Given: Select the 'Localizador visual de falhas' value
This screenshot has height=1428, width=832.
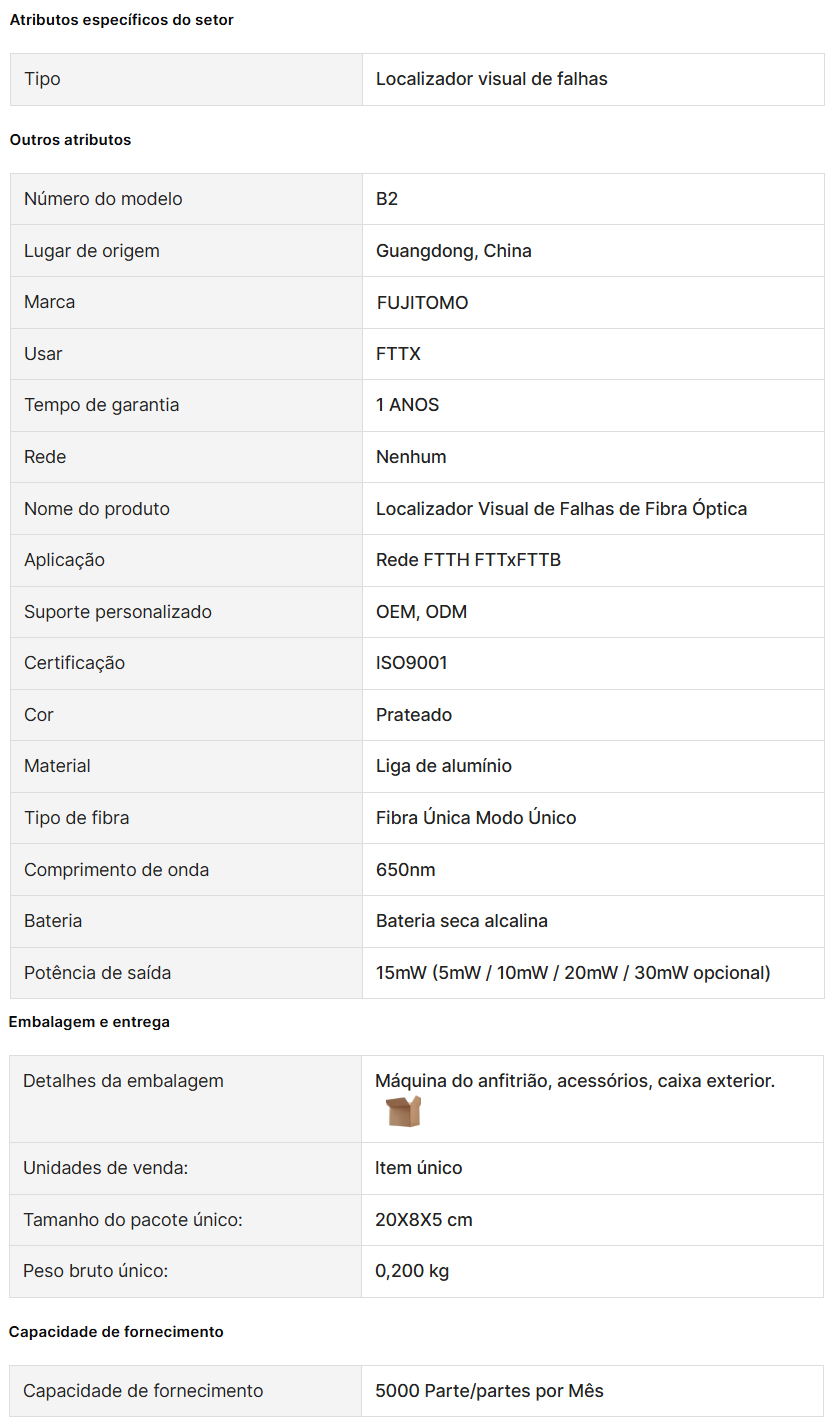Looking at the screenshot, I should [491, 79].
